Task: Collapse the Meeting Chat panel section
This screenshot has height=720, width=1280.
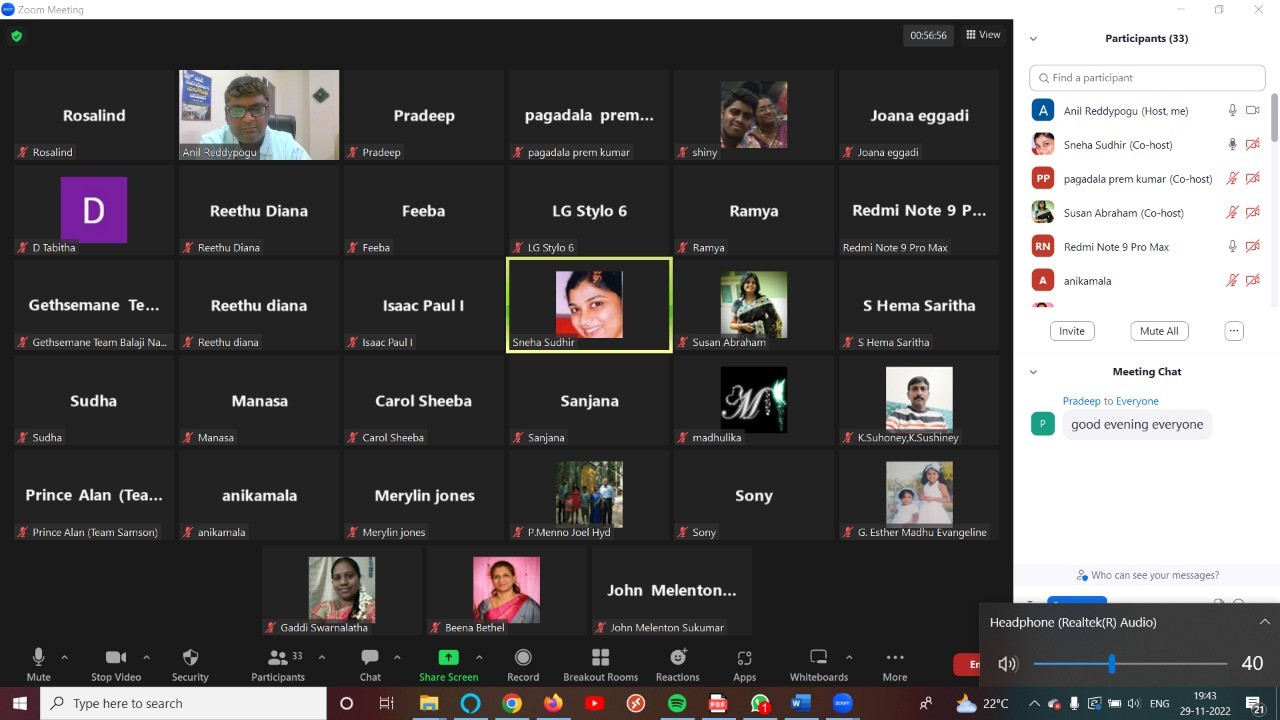Action: click(1033, 372)
